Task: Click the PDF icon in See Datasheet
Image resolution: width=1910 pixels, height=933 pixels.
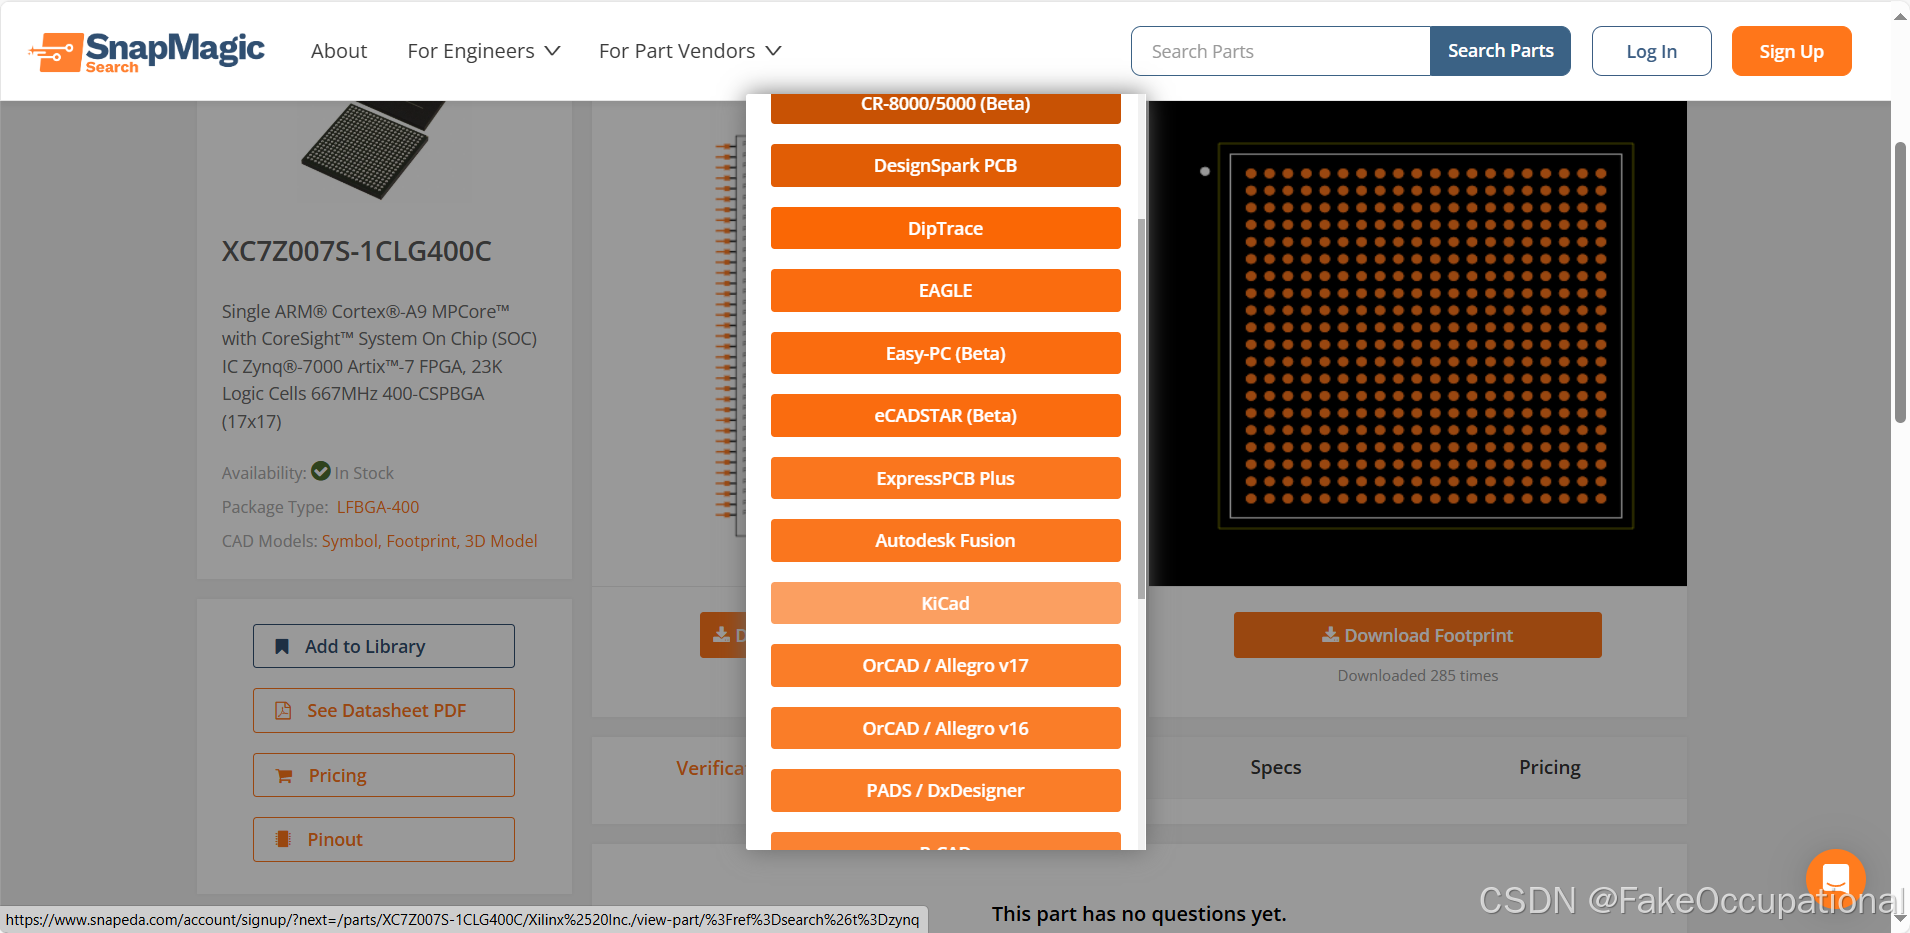Action: 283,711
